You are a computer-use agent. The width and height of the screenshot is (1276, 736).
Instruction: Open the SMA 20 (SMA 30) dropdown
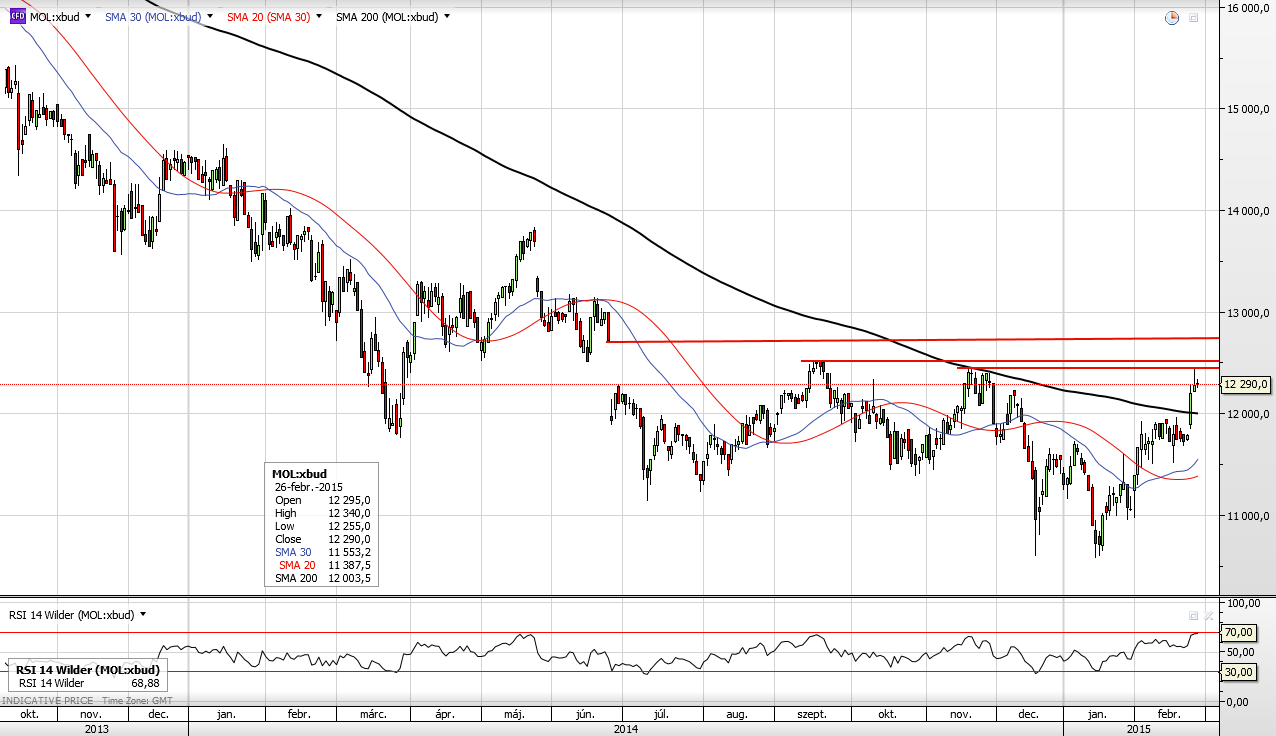[x=320, y=17]
